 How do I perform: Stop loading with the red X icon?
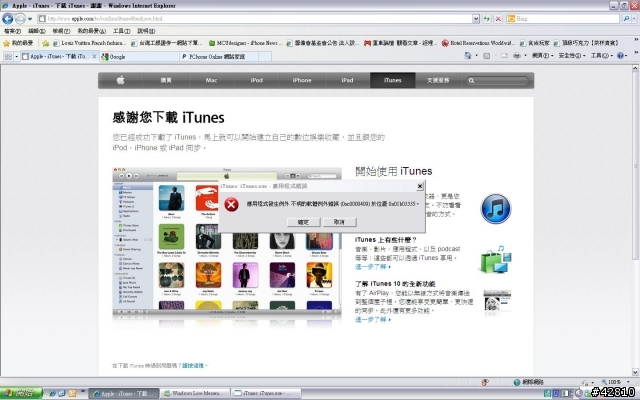(x=498, y=19)
